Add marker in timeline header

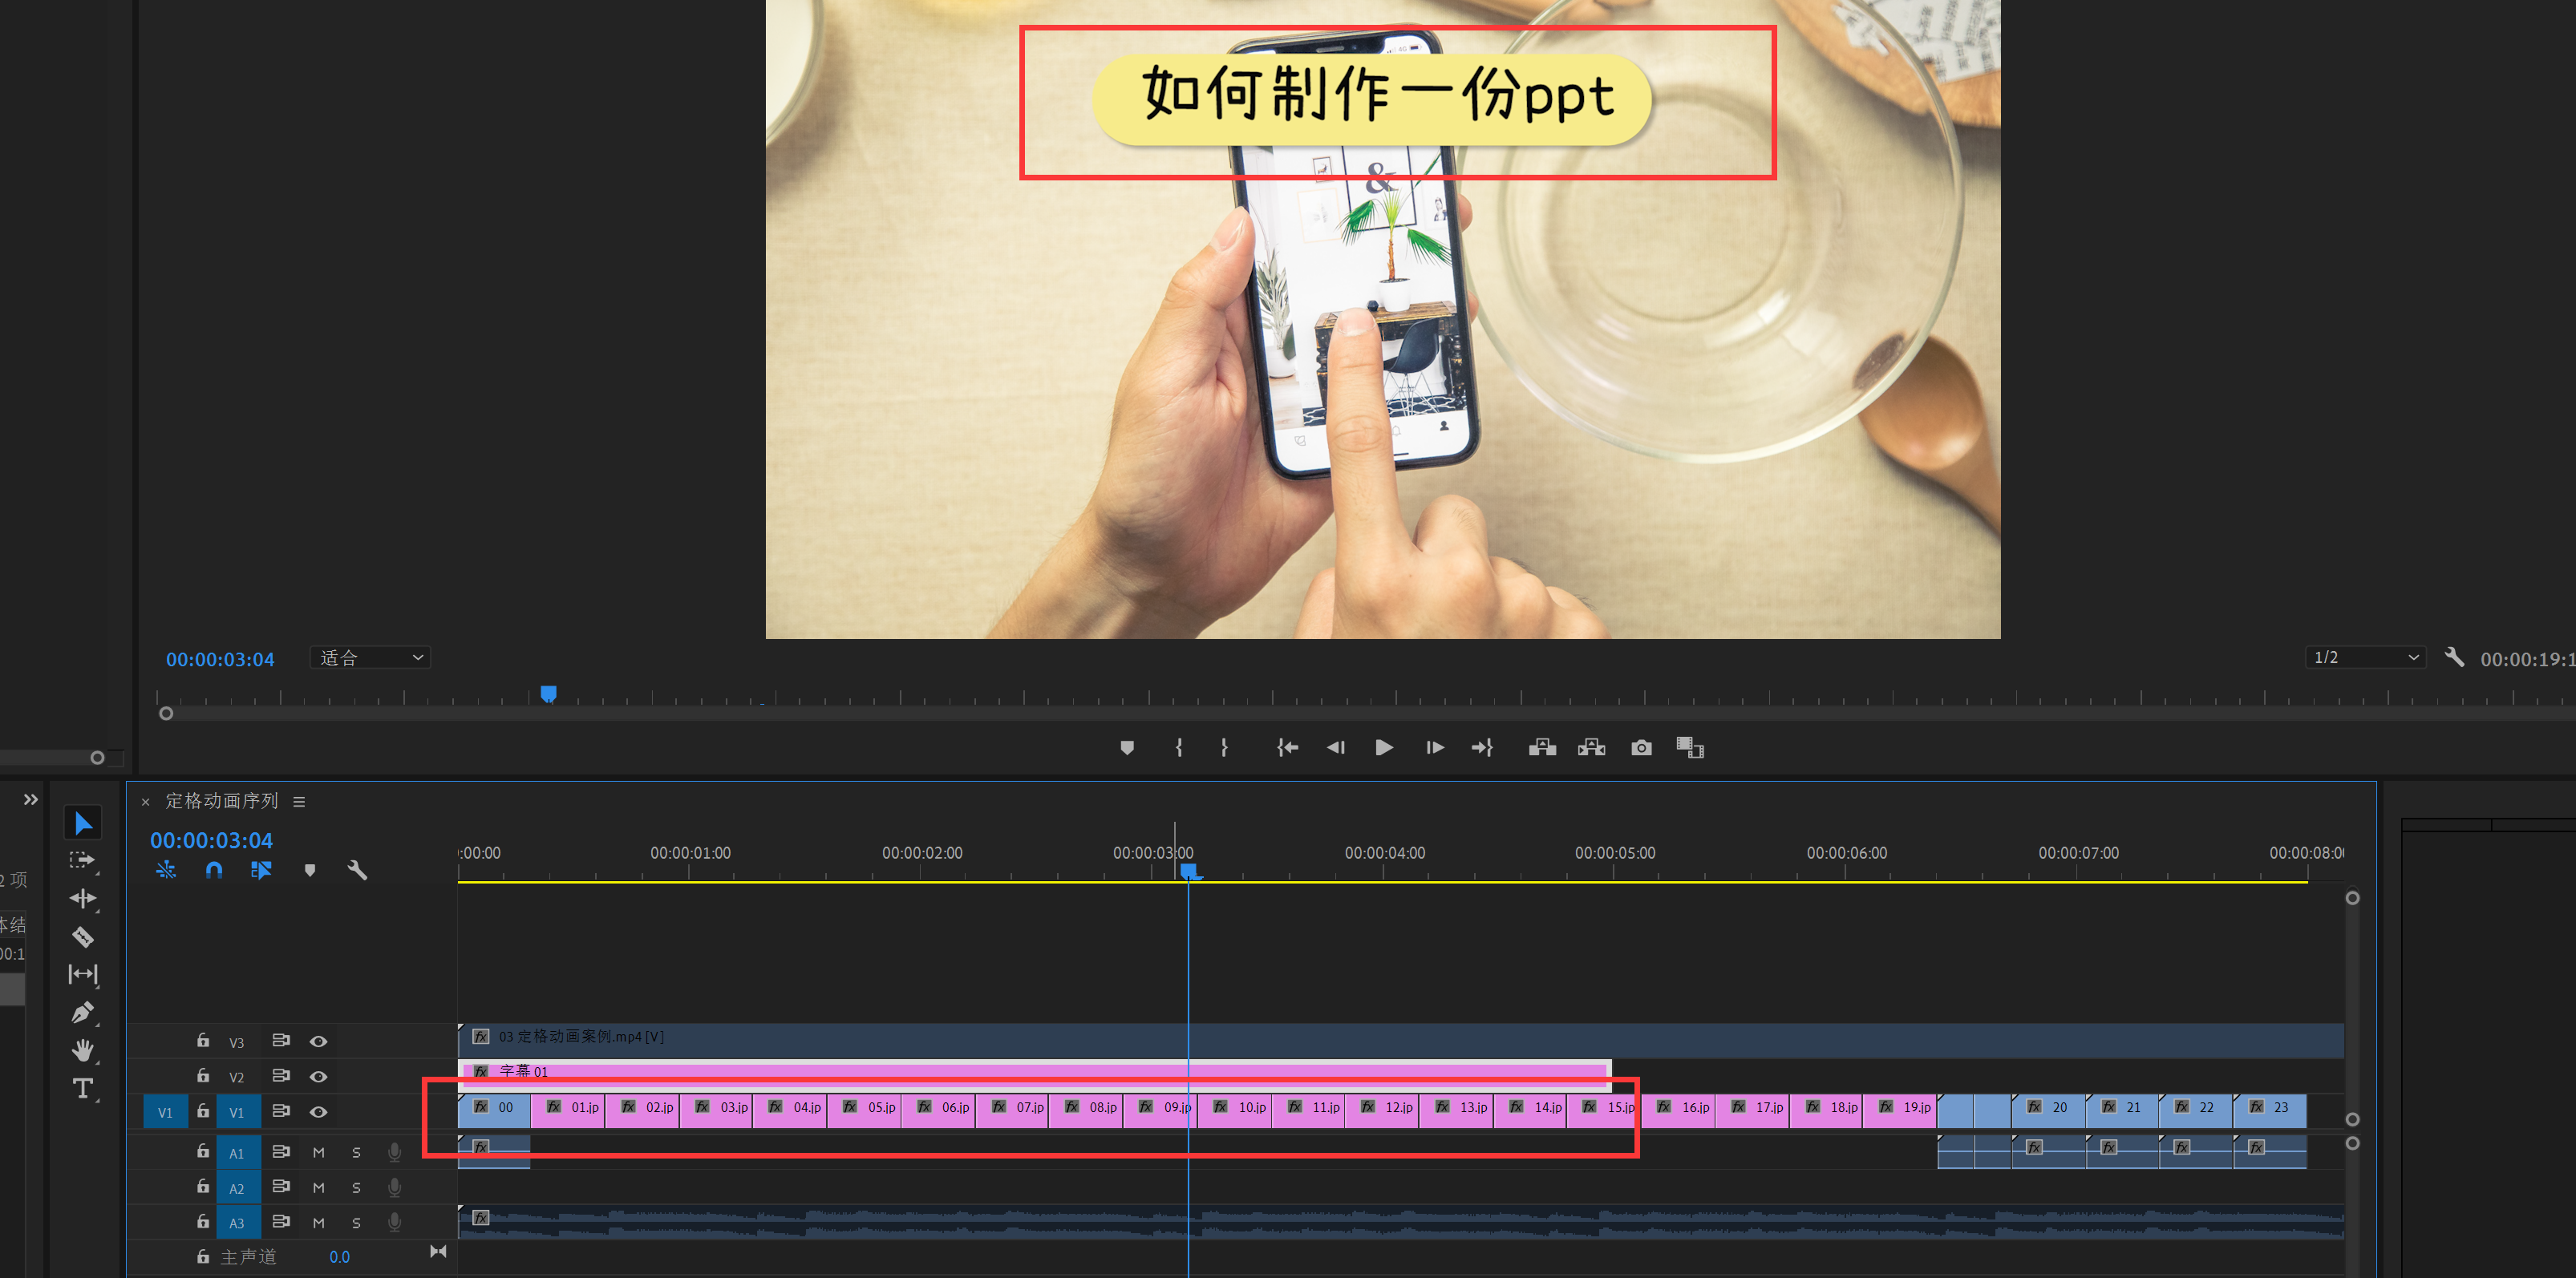point(310,870)
